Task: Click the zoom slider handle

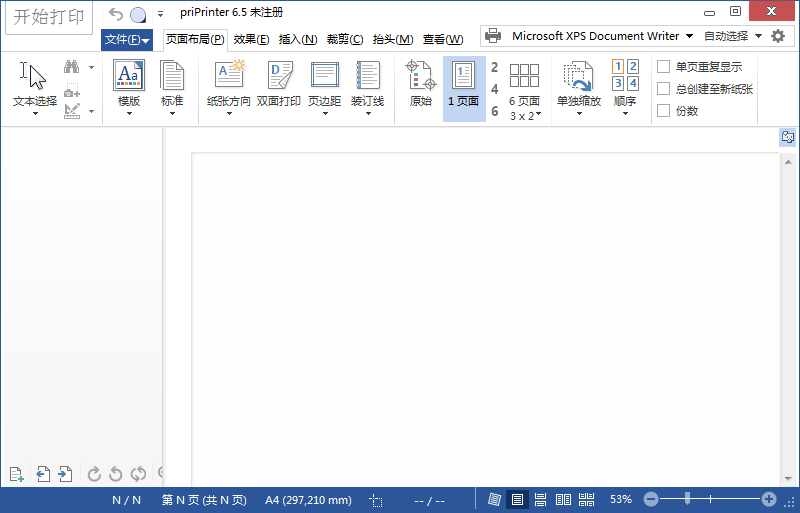Action: coord(687,499)
